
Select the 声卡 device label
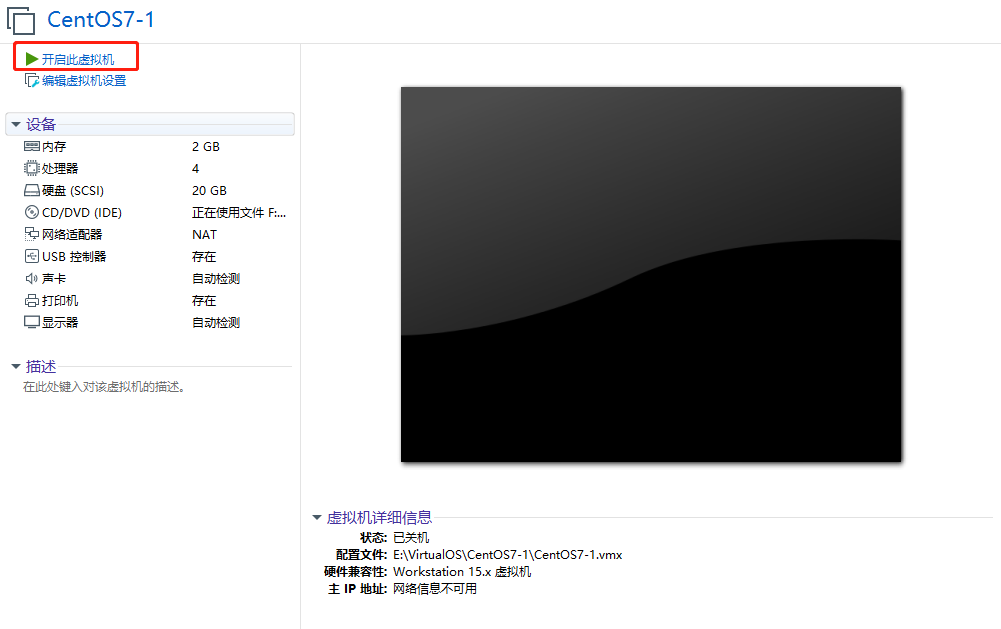click(54, 278)
